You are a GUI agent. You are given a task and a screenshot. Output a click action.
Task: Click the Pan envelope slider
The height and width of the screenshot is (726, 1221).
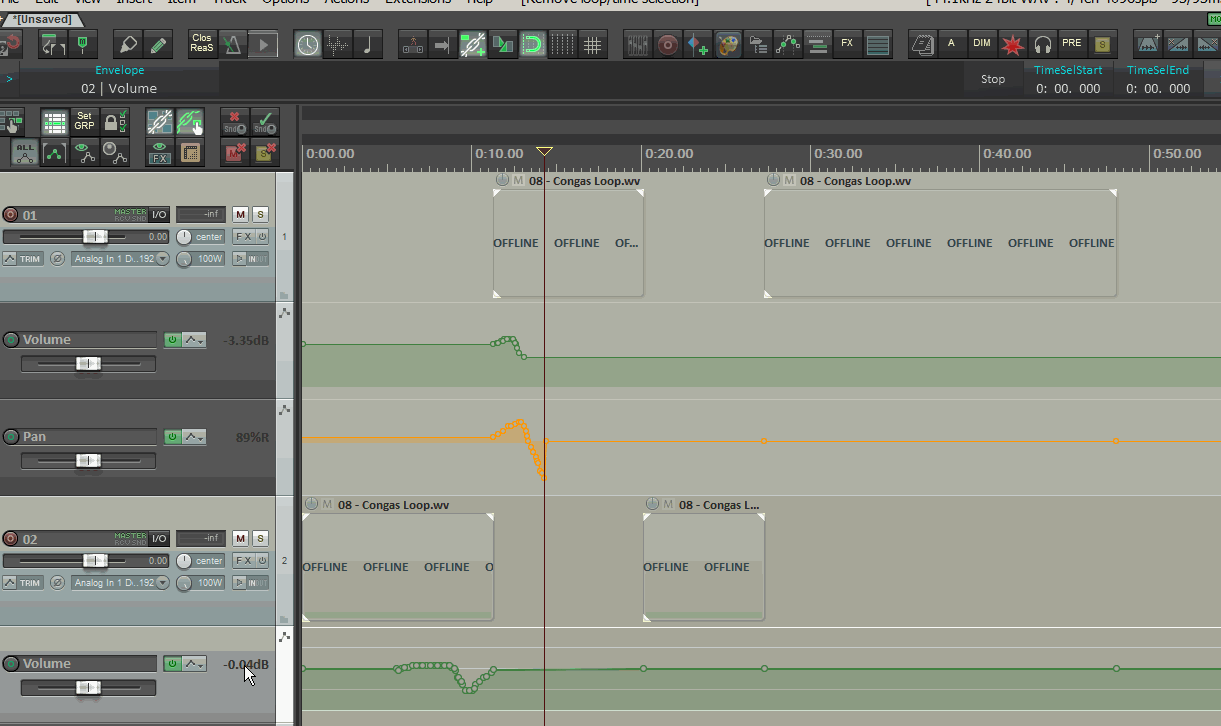[x=88, y=460]
